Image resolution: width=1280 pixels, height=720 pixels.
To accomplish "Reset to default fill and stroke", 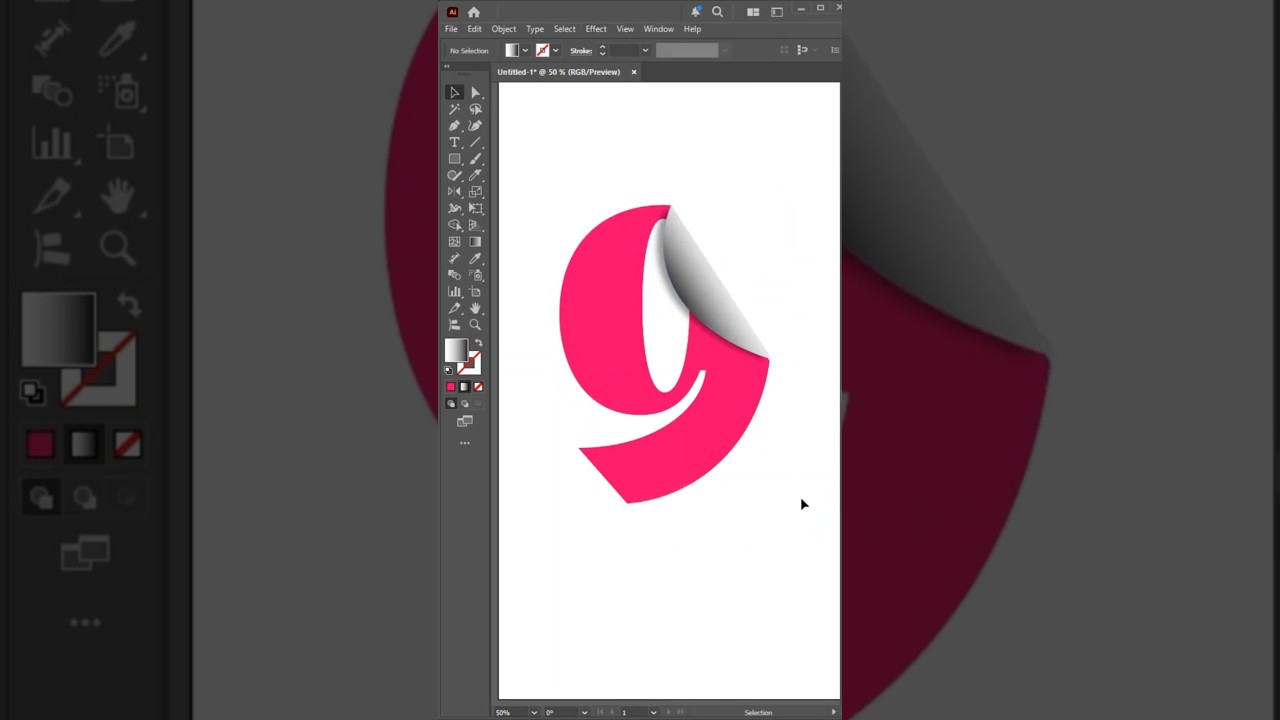I will (449, 370).
